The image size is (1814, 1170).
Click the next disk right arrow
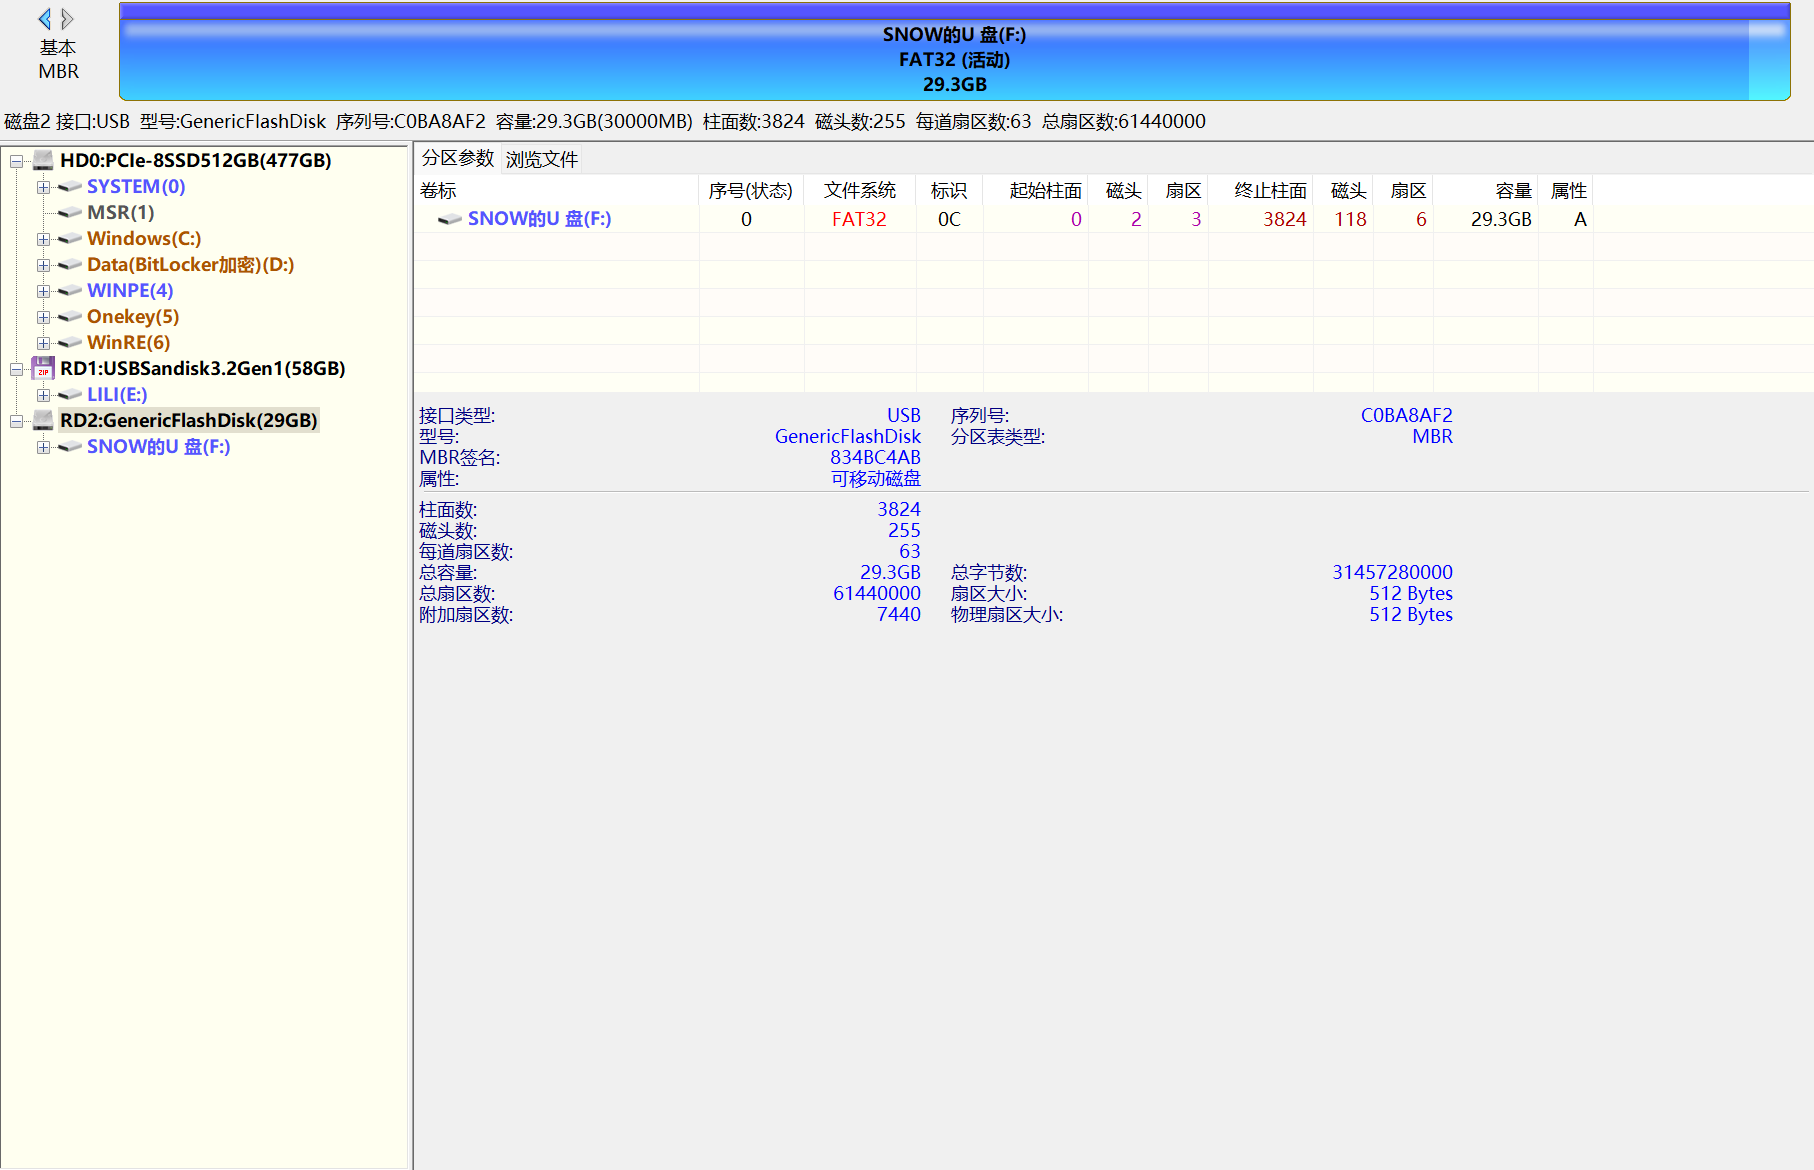pos(67,19)
